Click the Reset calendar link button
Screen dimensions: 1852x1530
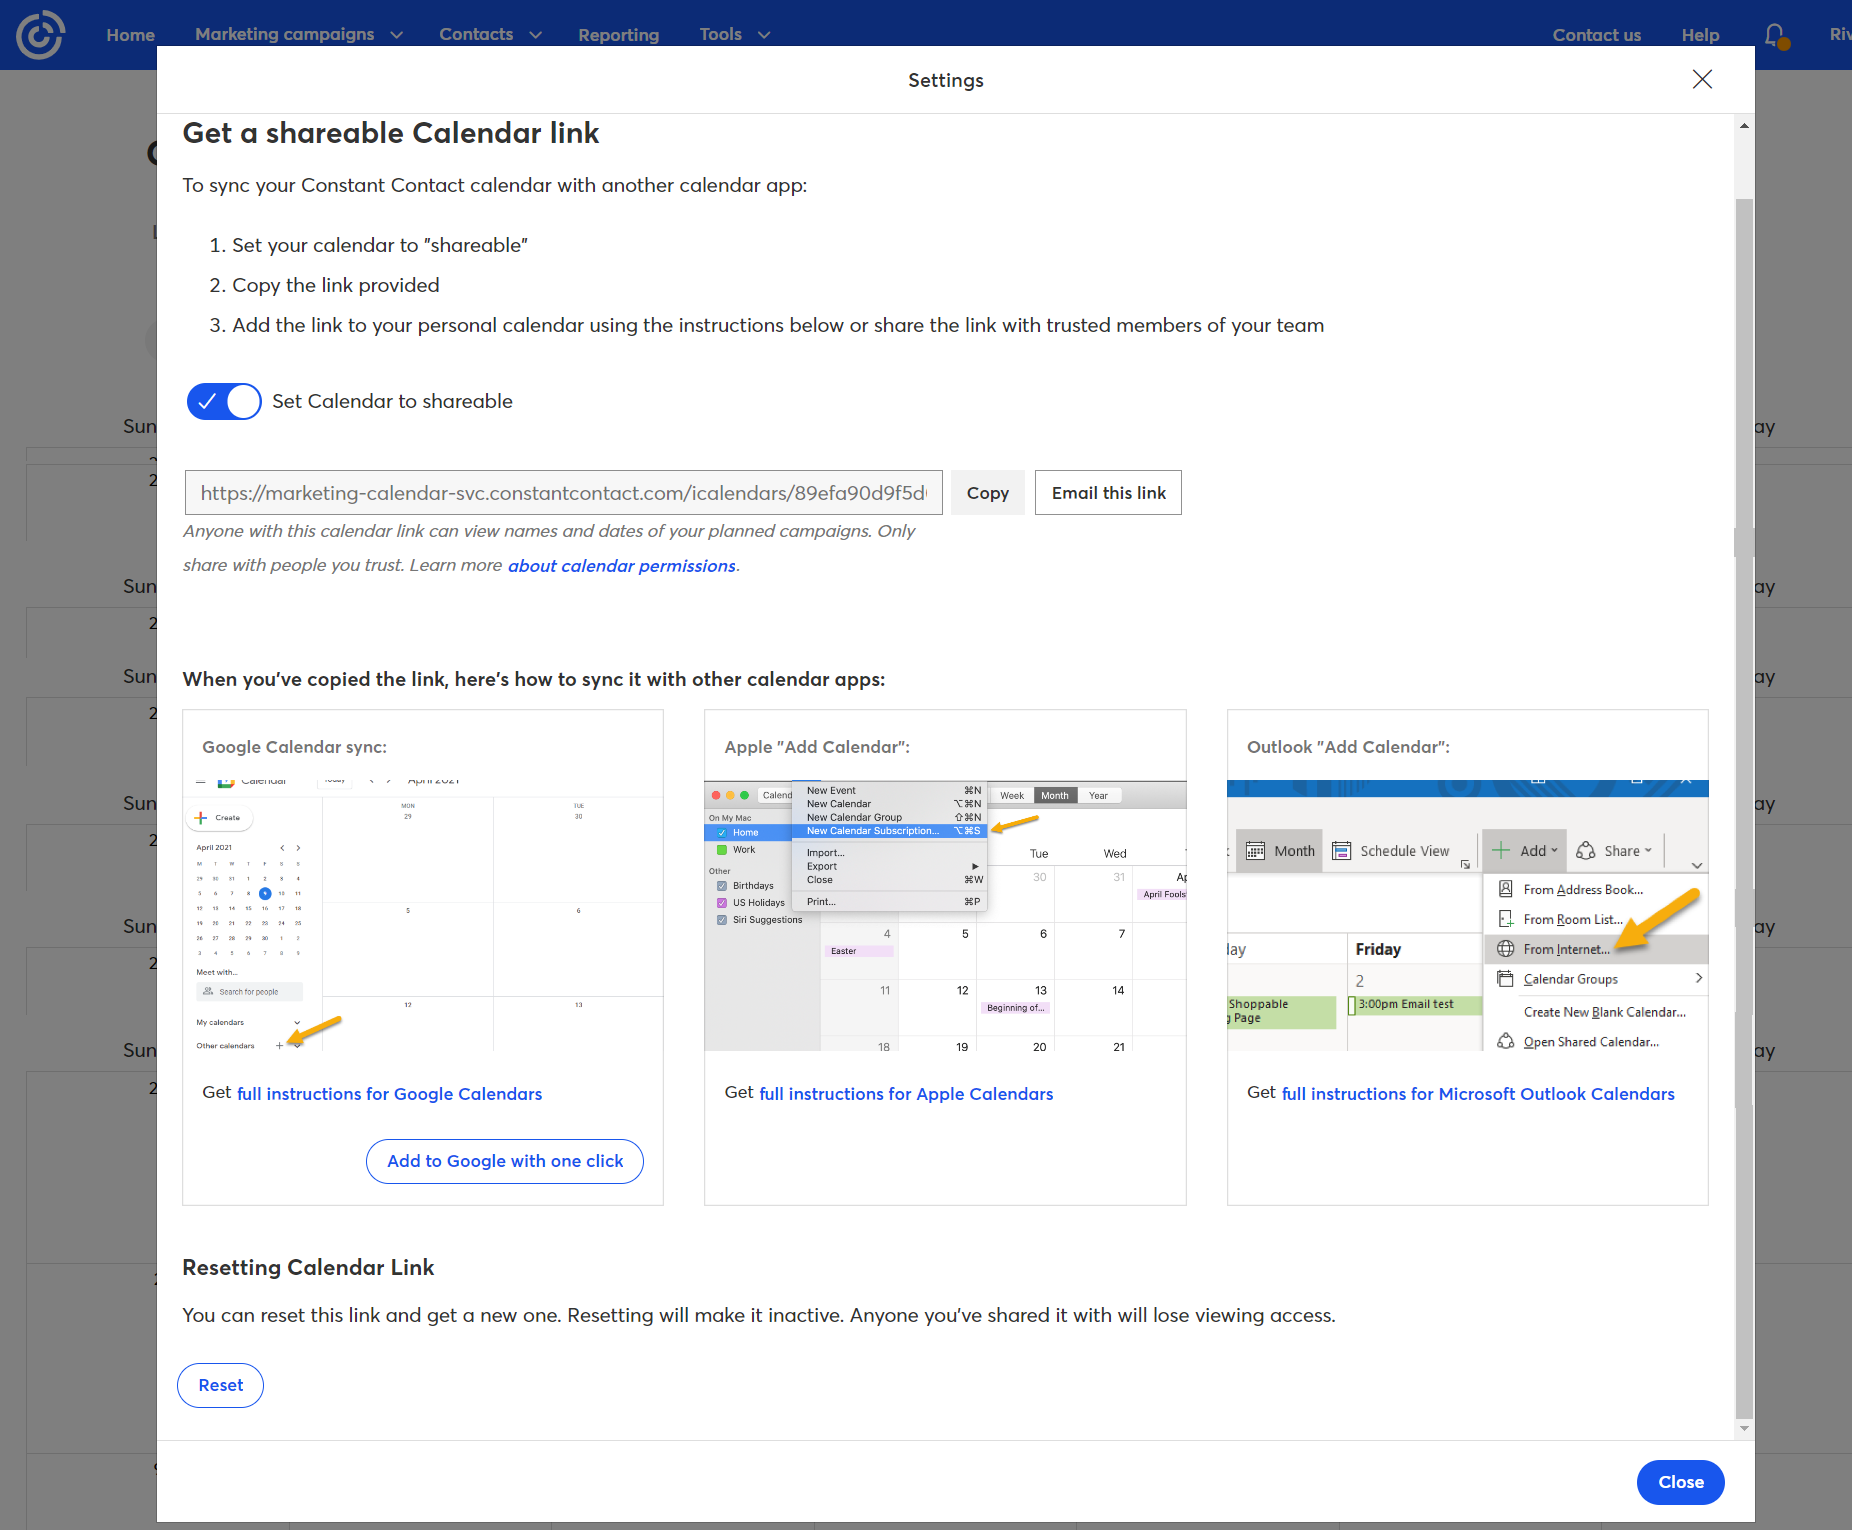(220, 1385)
